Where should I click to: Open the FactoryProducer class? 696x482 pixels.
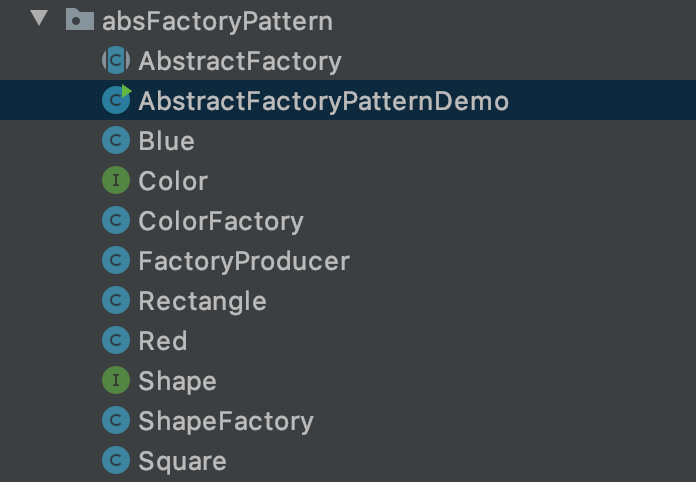pyautogui.click(x=244, y=261)
